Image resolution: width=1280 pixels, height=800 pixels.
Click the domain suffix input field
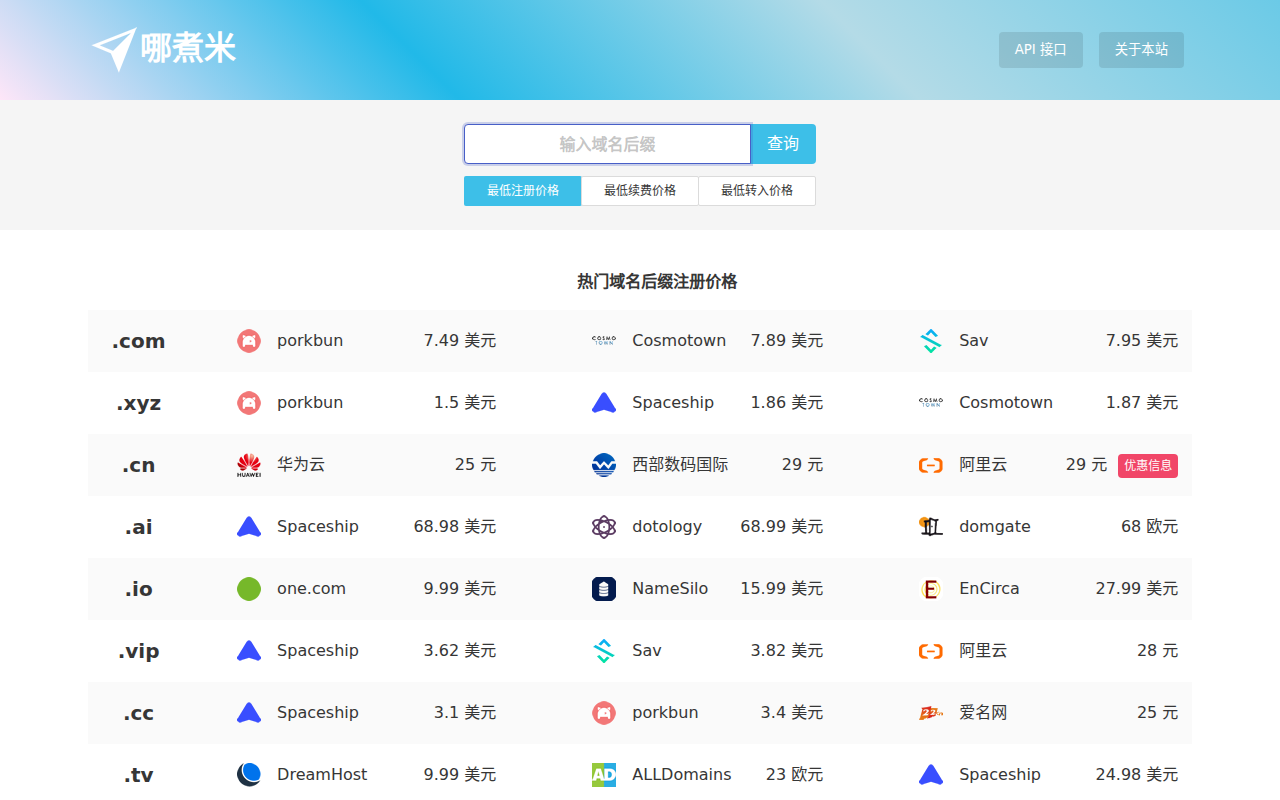click(x=607, y=143)
